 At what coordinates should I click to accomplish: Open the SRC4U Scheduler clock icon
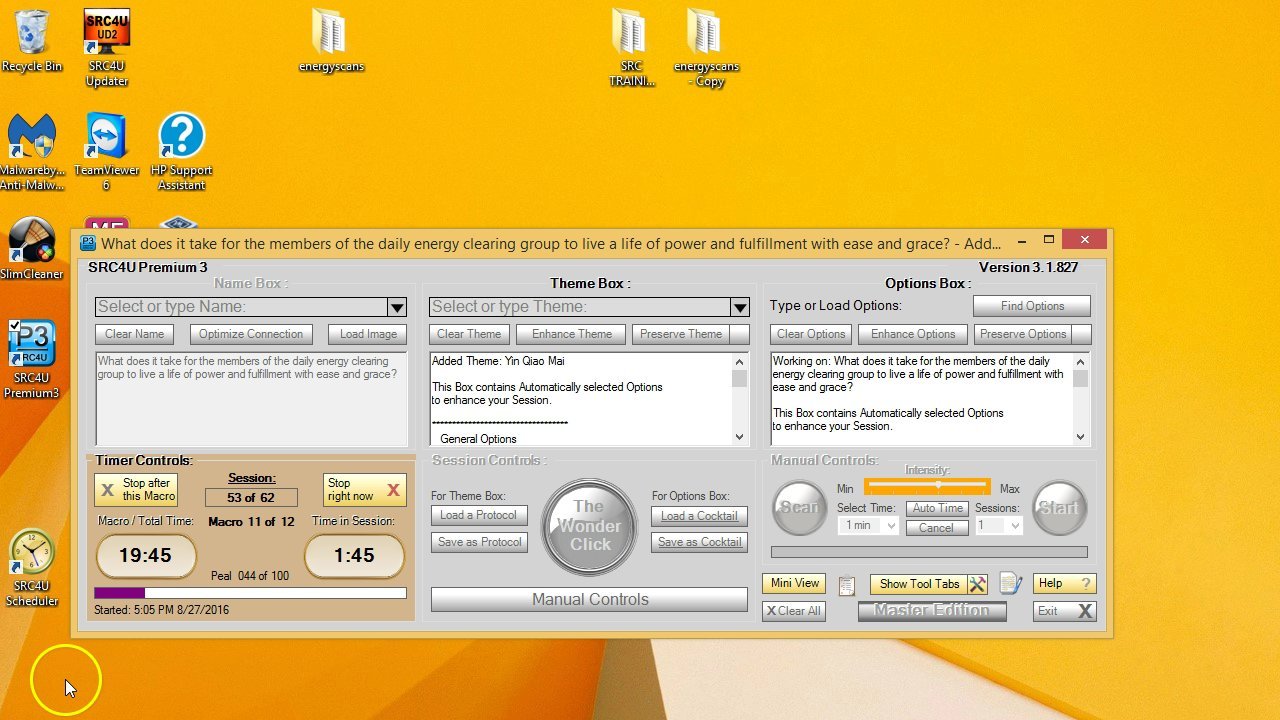coord(31,553)
